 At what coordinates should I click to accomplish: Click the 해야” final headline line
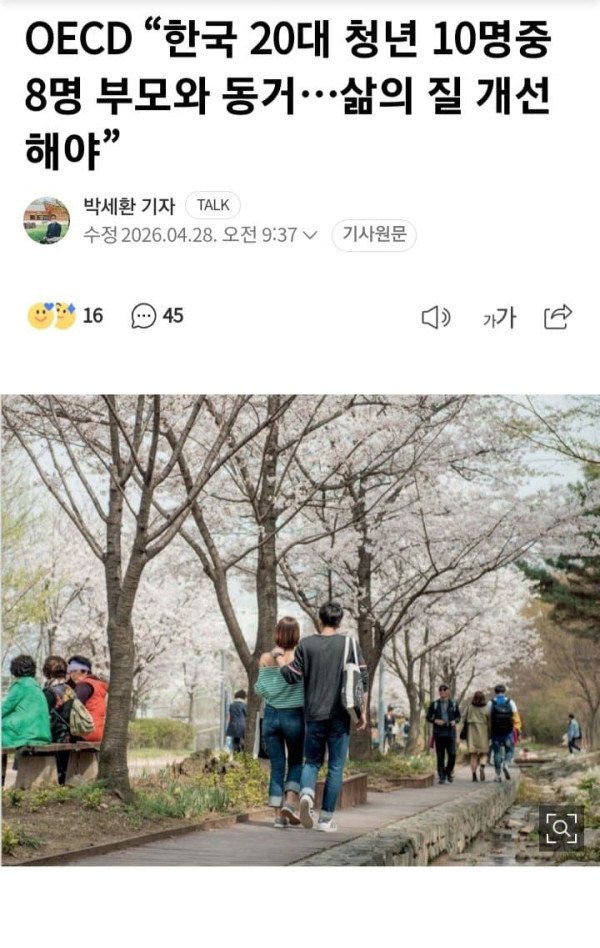(71, 149)
